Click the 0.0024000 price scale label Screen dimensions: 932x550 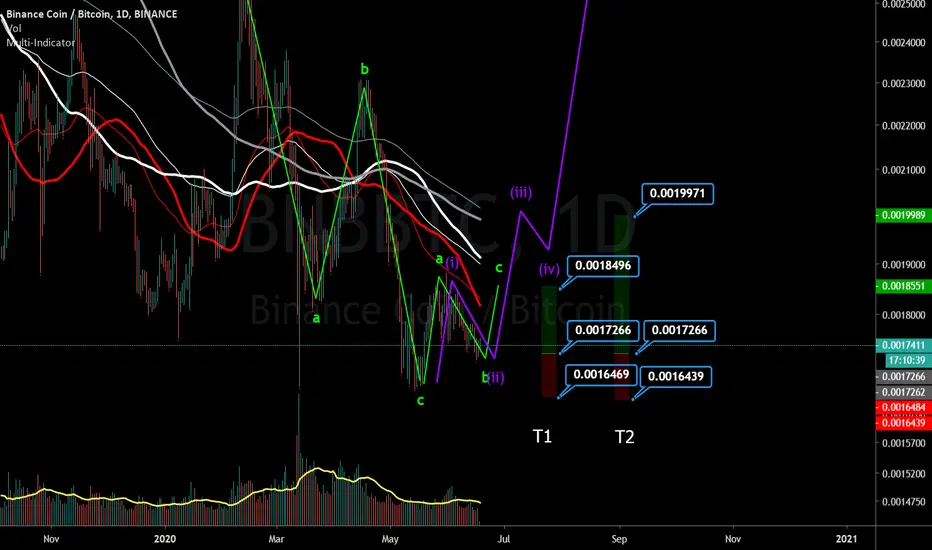click(903, 43)
